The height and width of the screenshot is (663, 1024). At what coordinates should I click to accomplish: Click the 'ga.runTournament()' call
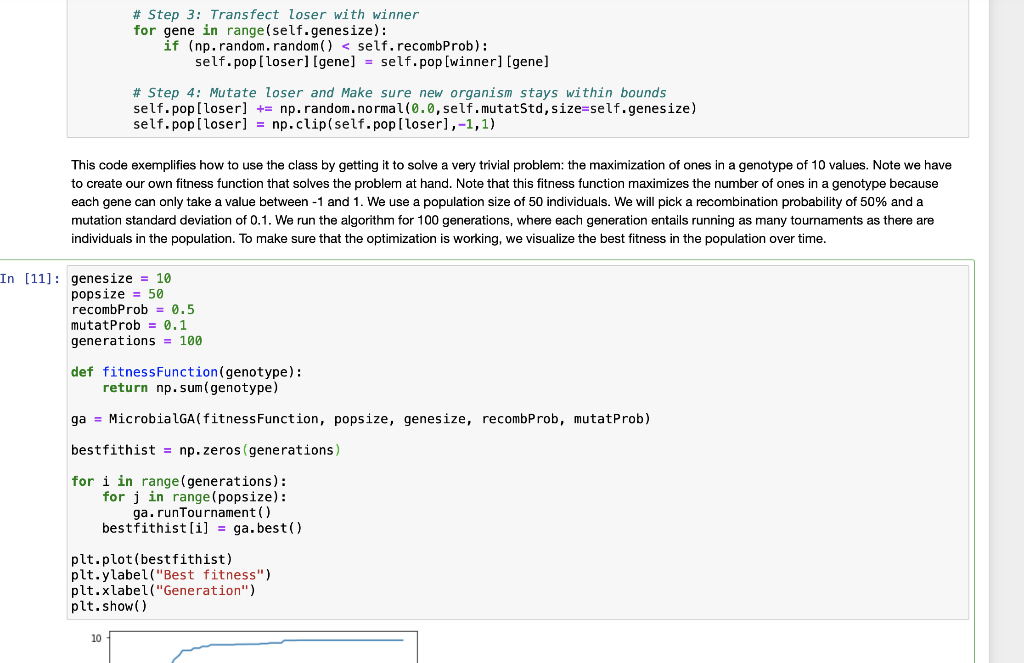pos(202,513)
